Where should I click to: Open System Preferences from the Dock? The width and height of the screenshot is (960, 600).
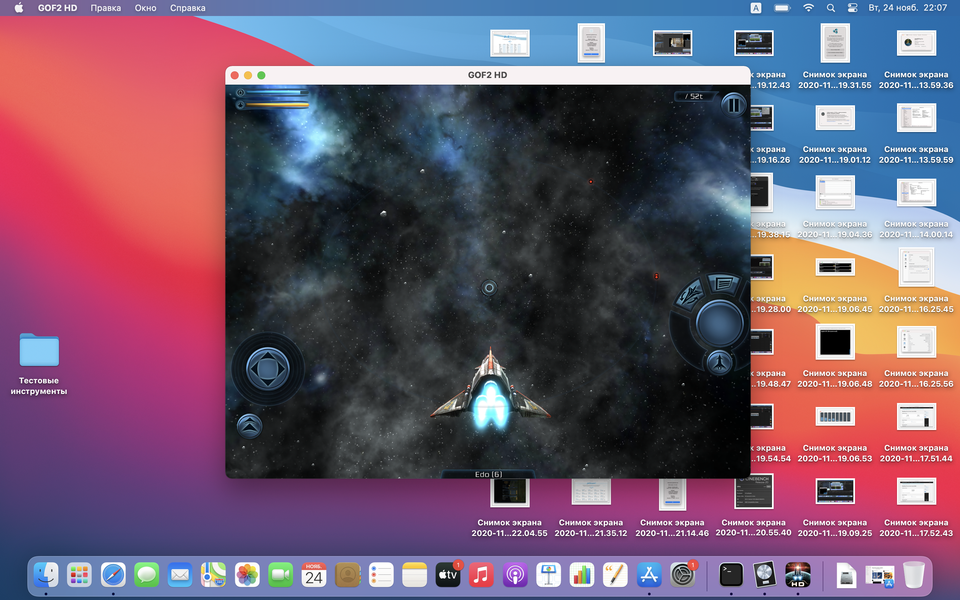pyautogui.click(x=682, y=575)
